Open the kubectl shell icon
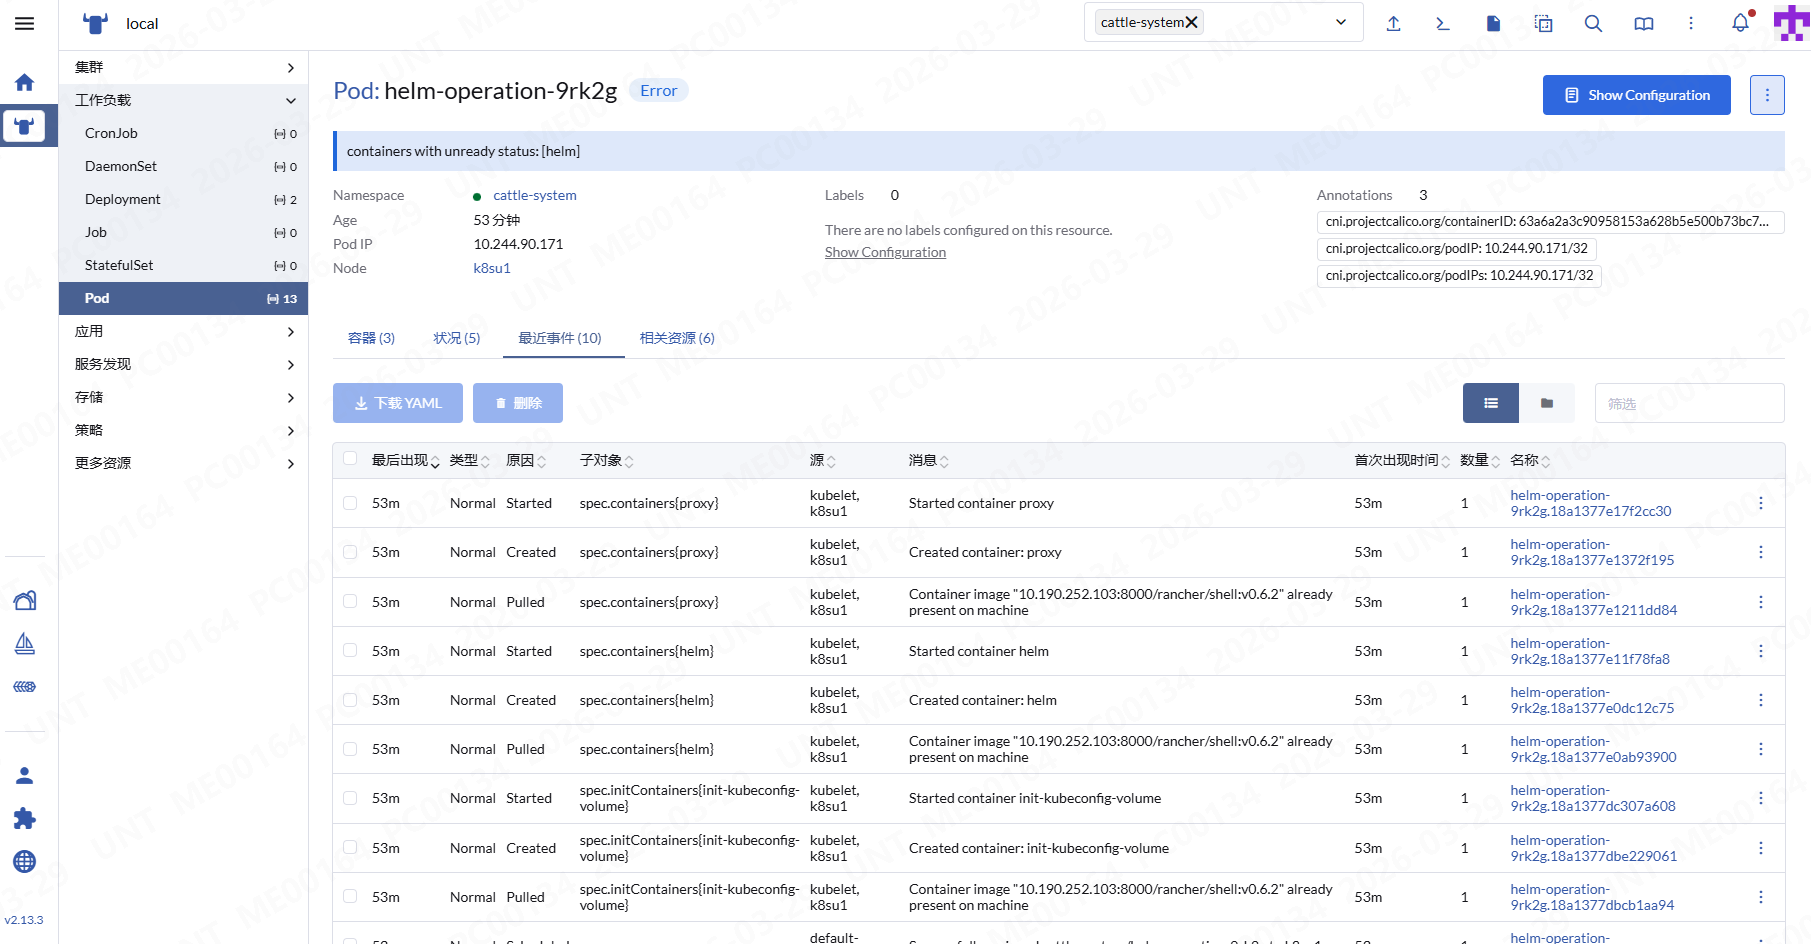 (1442, 24)
